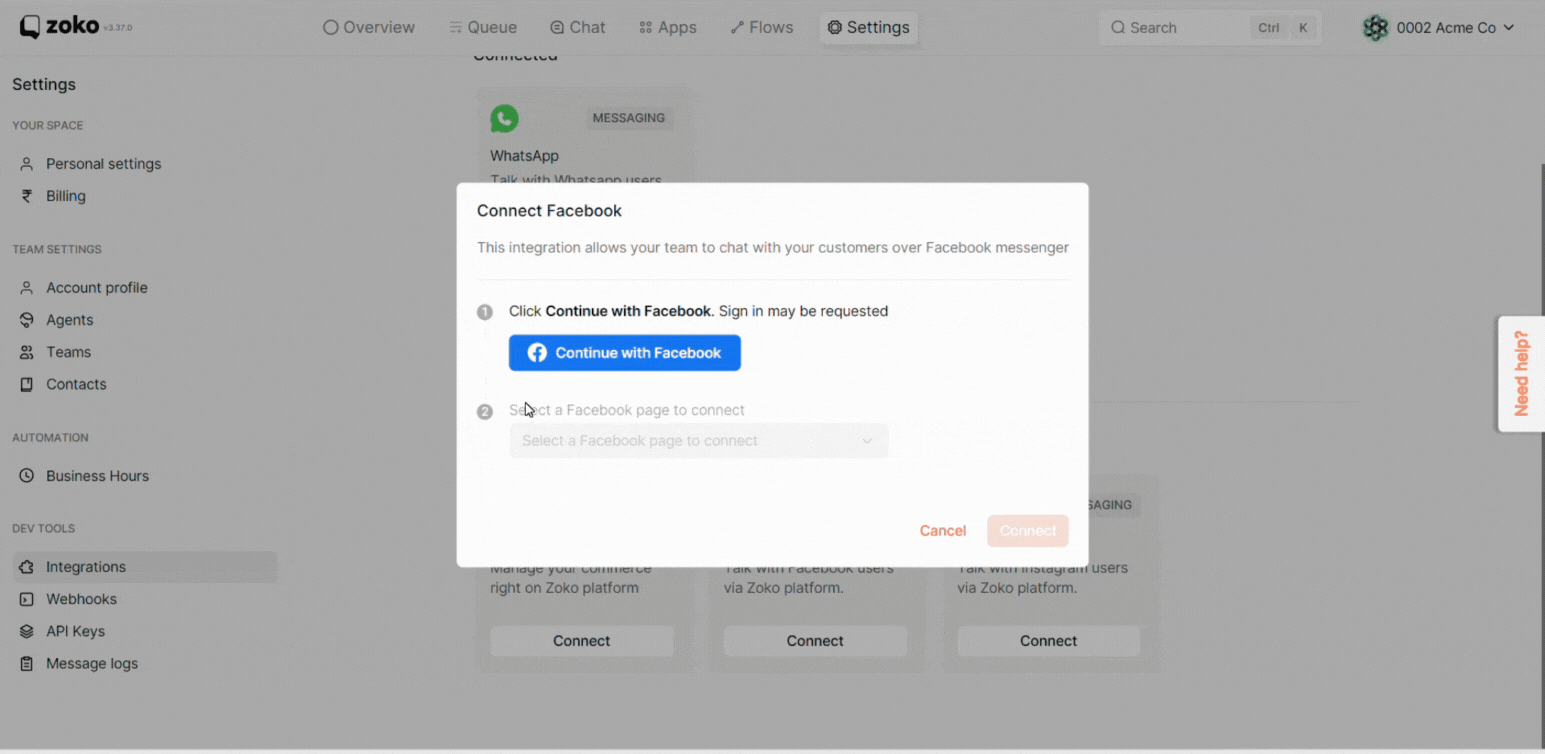This screenshot has height=754, width=1545.
Task: Click the WhatsApp icon on the card
Action: click(x=505, y=118)
